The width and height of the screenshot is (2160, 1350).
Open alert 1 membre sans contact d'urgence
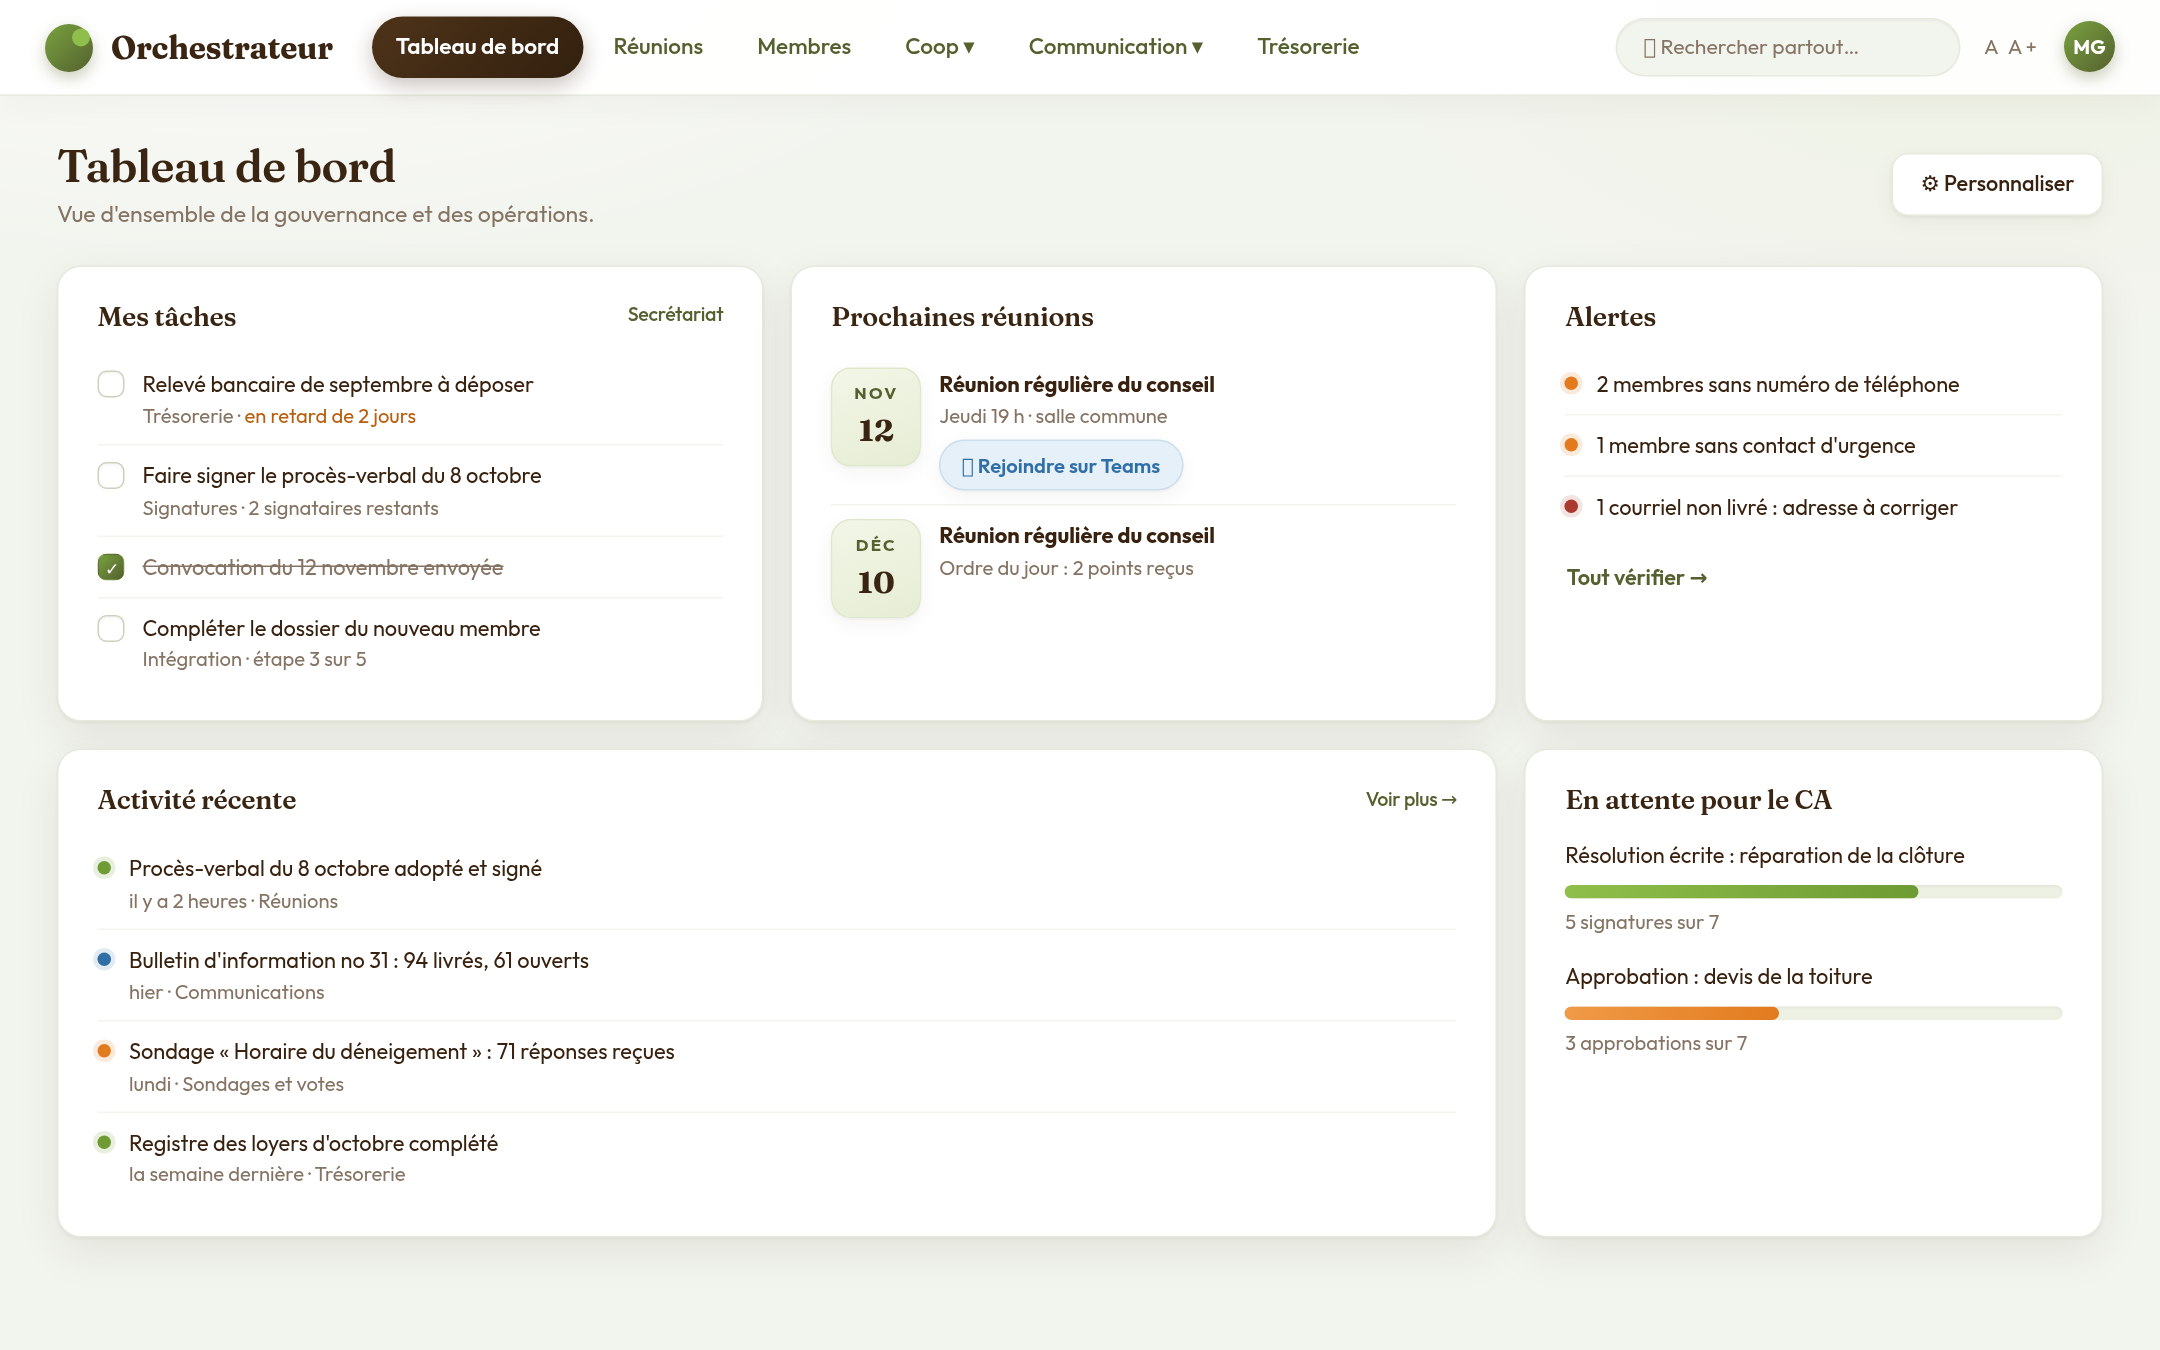[1813, 446]
